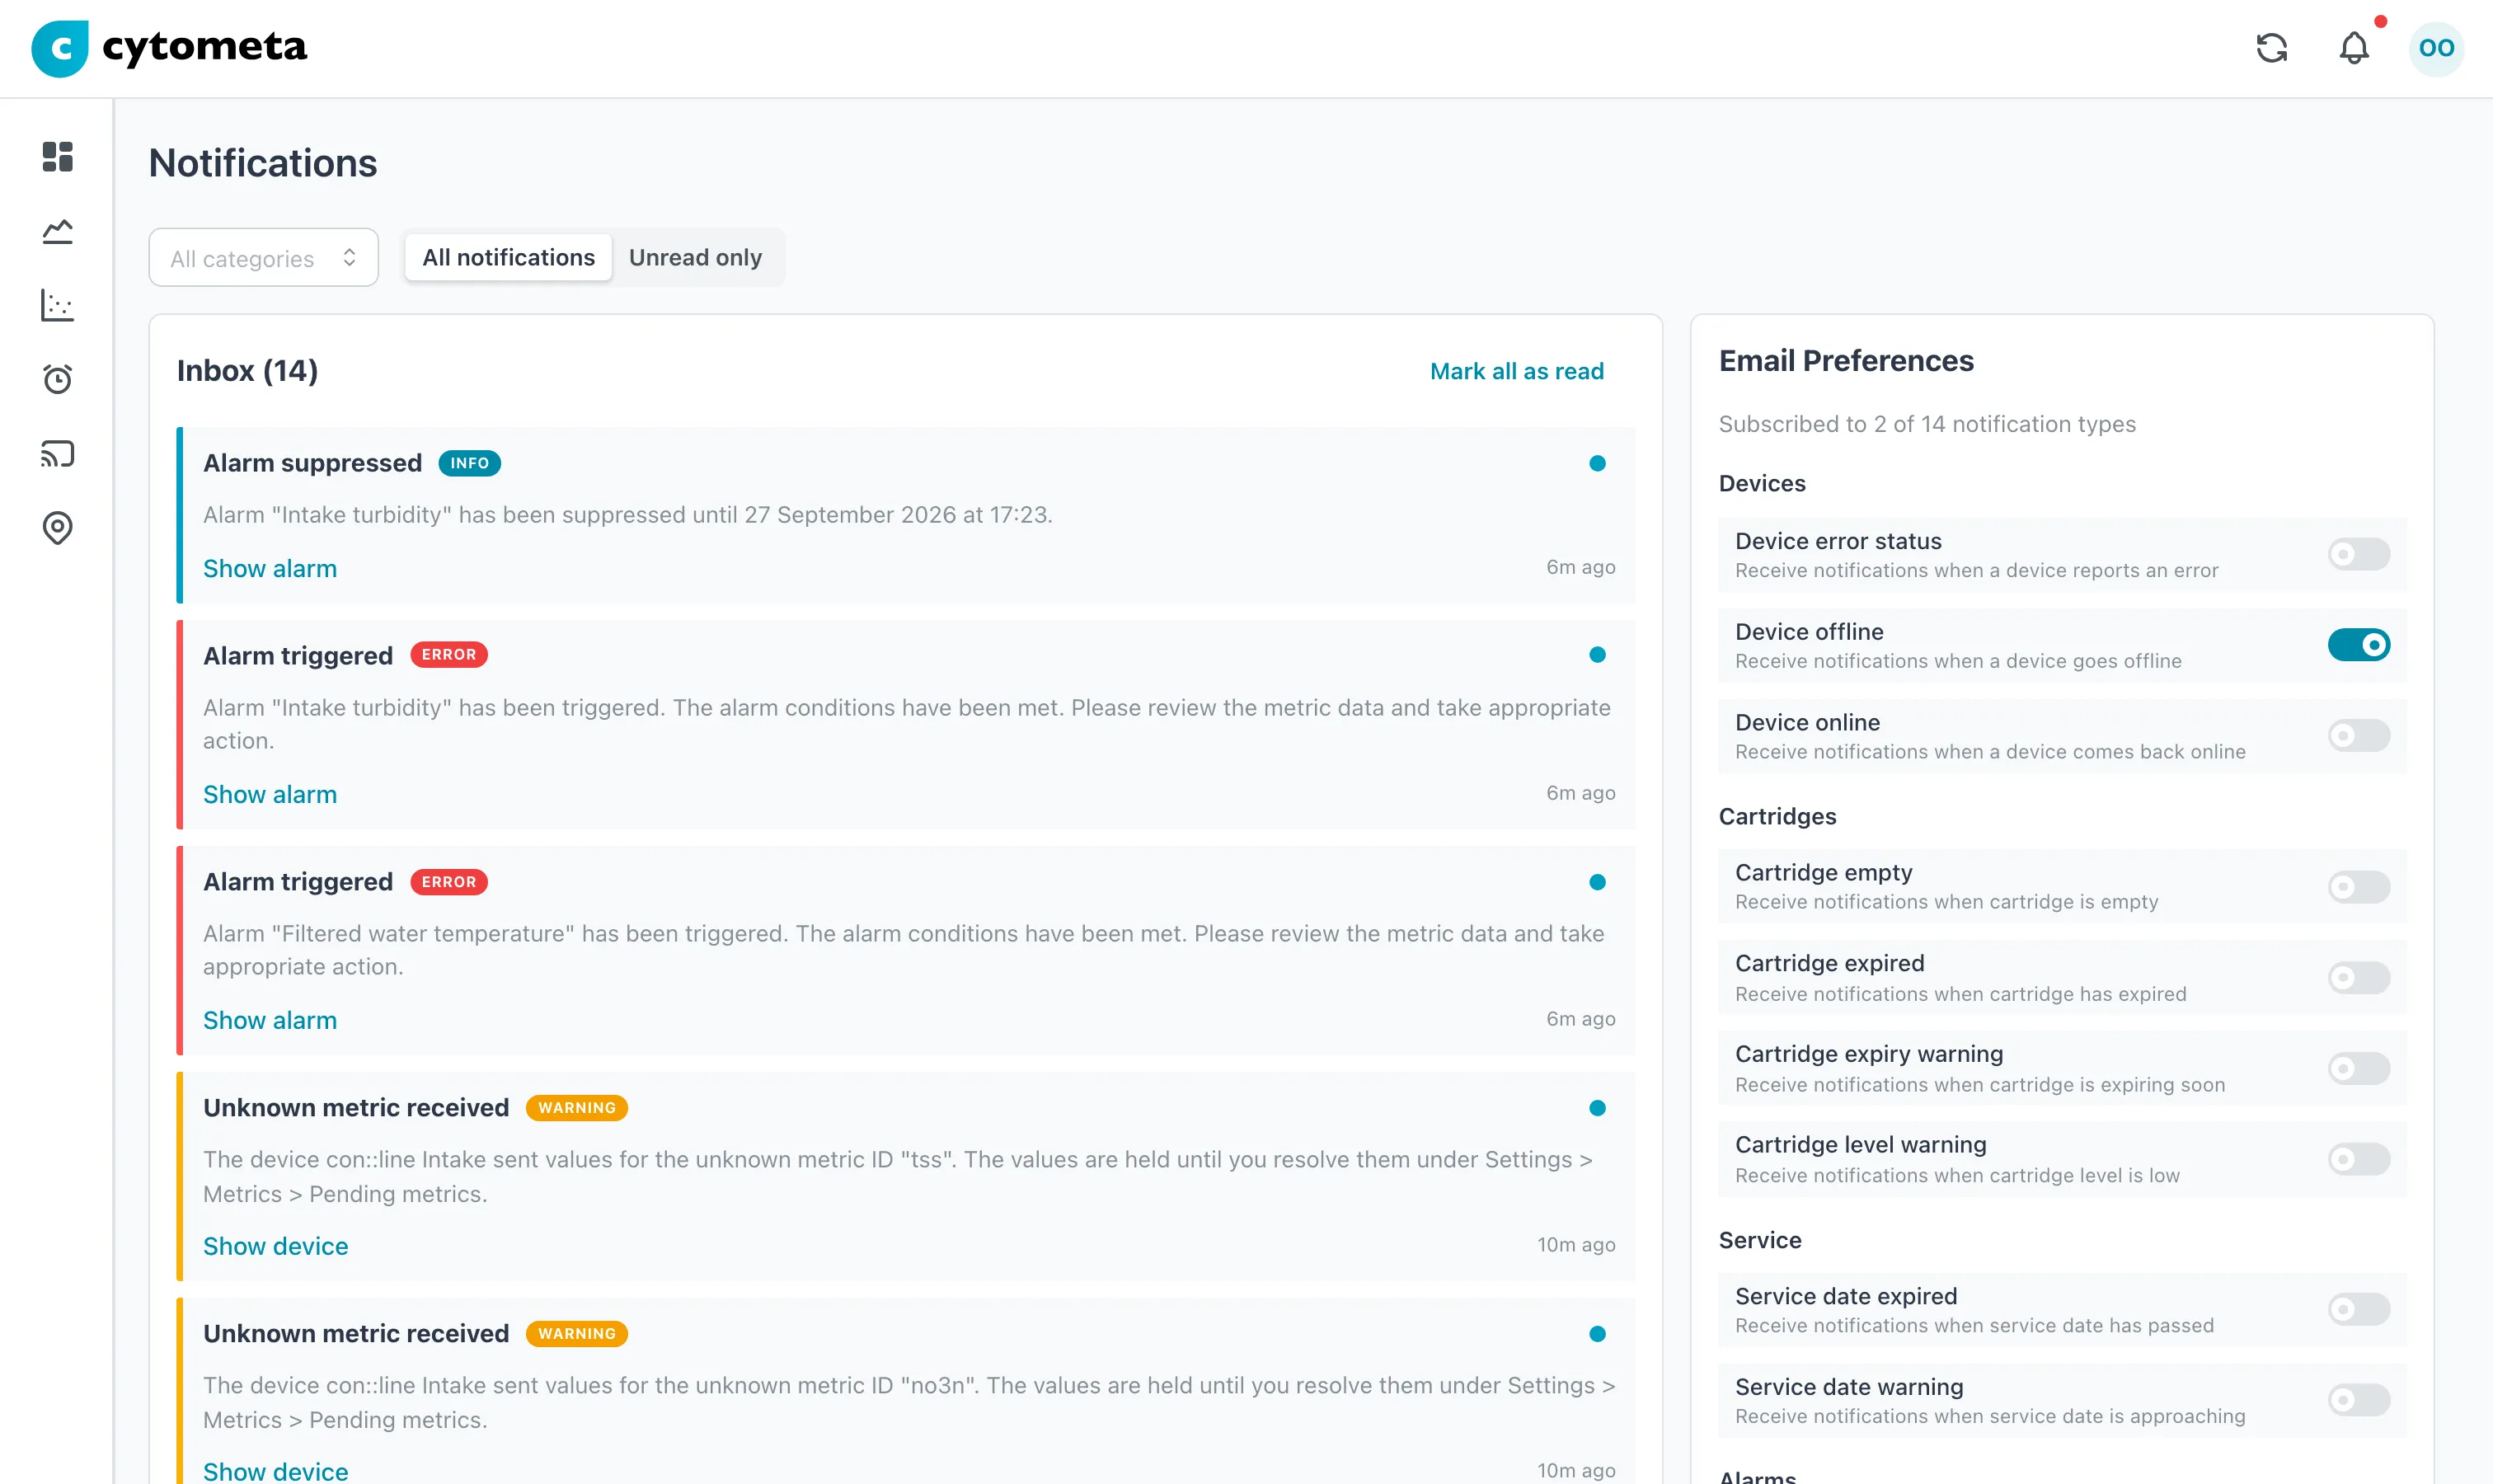This screenshot has height=1484, width=2493.
Task: Enable Cartridge empty email toggle
Action: pyautogui.click(x=2358, y=887)
